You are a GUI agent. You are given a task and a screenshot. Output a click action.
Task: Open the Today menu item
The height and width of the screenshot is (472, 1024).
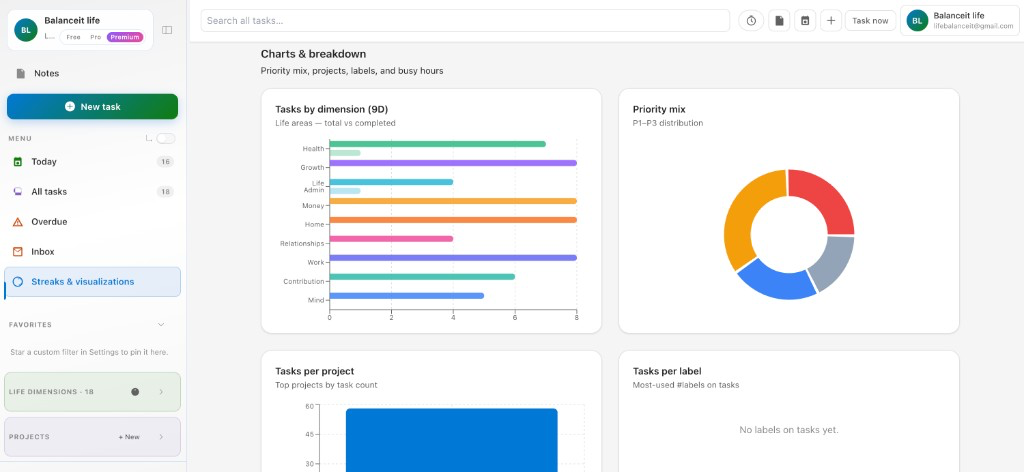(x=93, y=162)
